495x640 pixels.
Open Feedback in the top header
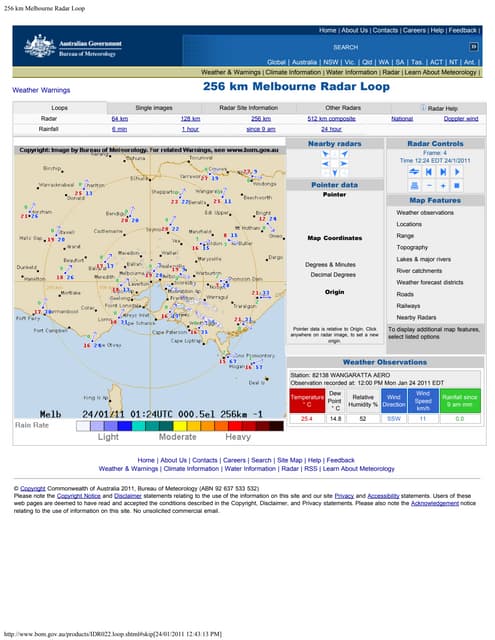click(x=462, y=30)
